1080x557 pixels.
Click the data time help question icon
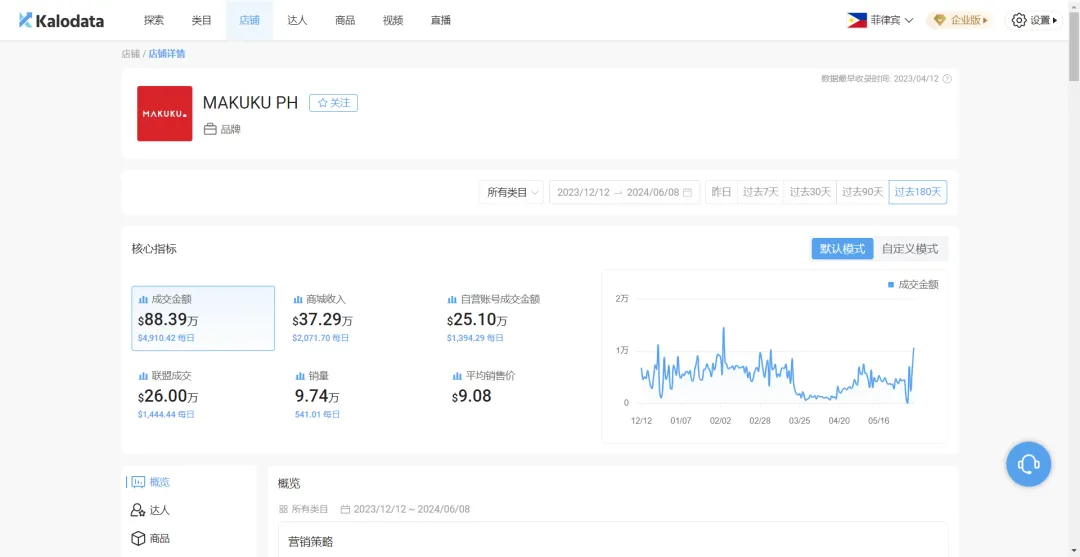tap(947, 78)
